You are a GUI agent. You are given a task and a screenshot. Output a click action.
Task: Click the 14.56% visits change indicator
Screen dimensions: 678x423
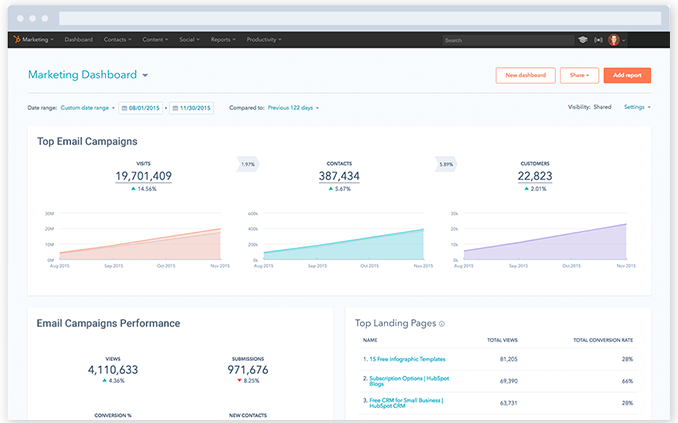pyautogui.click(x=144, y=189)
